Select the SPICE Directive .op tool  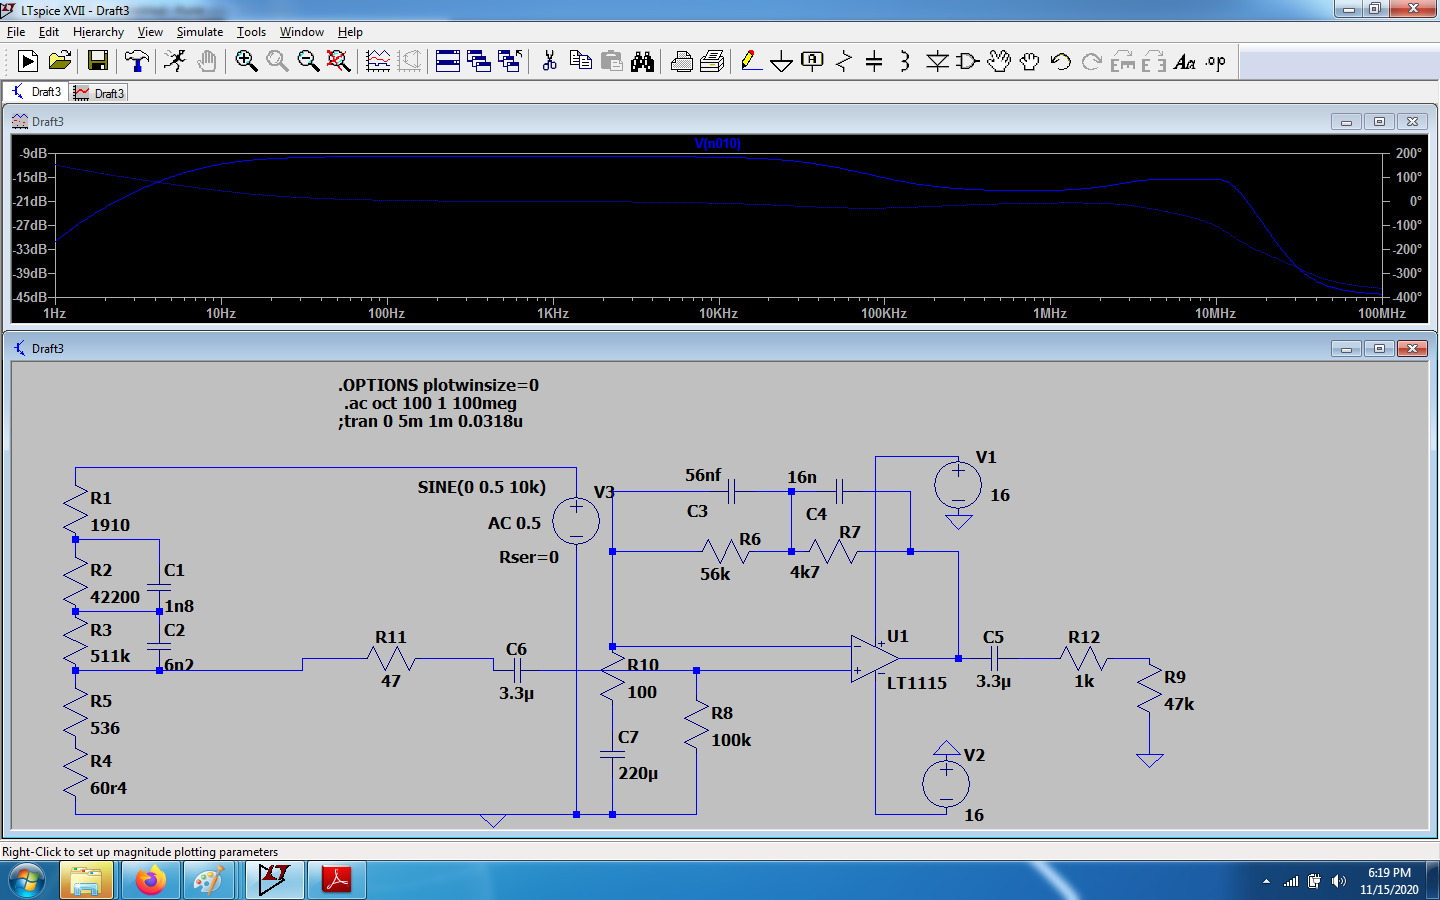(x=1216, y=62)
